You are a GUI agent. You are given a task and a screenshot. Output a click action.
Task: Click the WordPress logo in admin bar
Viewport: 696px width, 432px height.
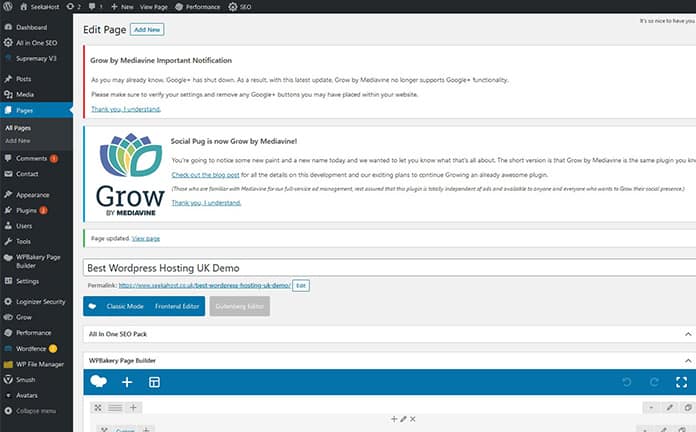coord(8,7)
